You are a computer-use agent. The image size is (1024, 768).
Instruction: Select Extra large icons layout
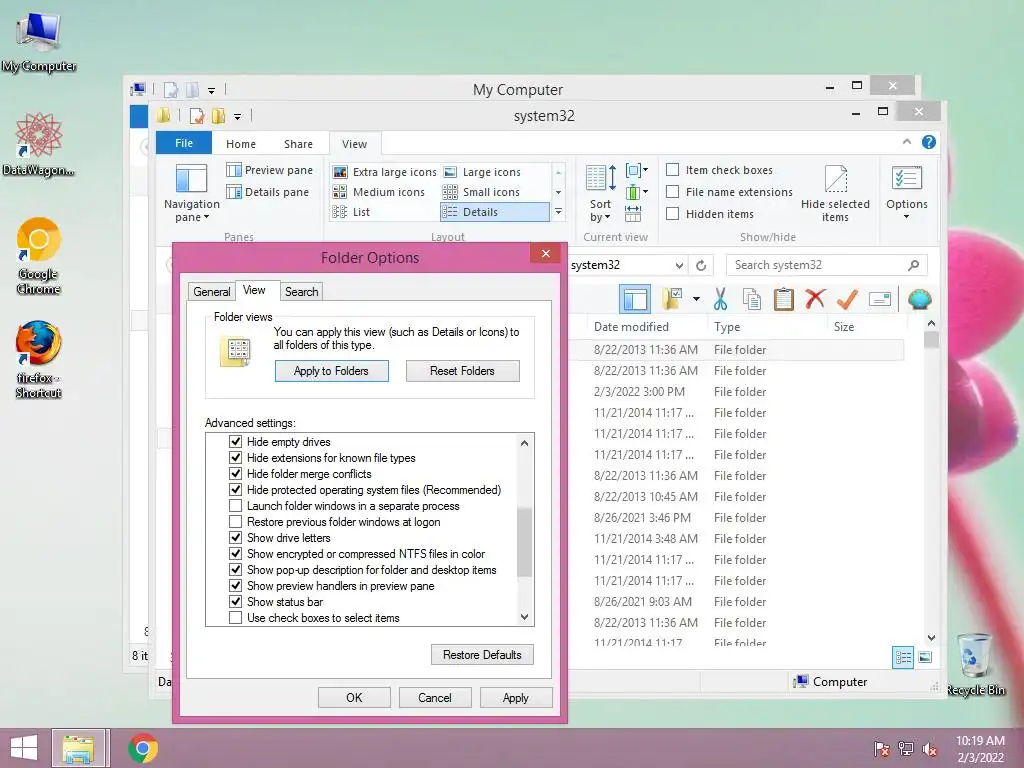(x=385, y=172)
